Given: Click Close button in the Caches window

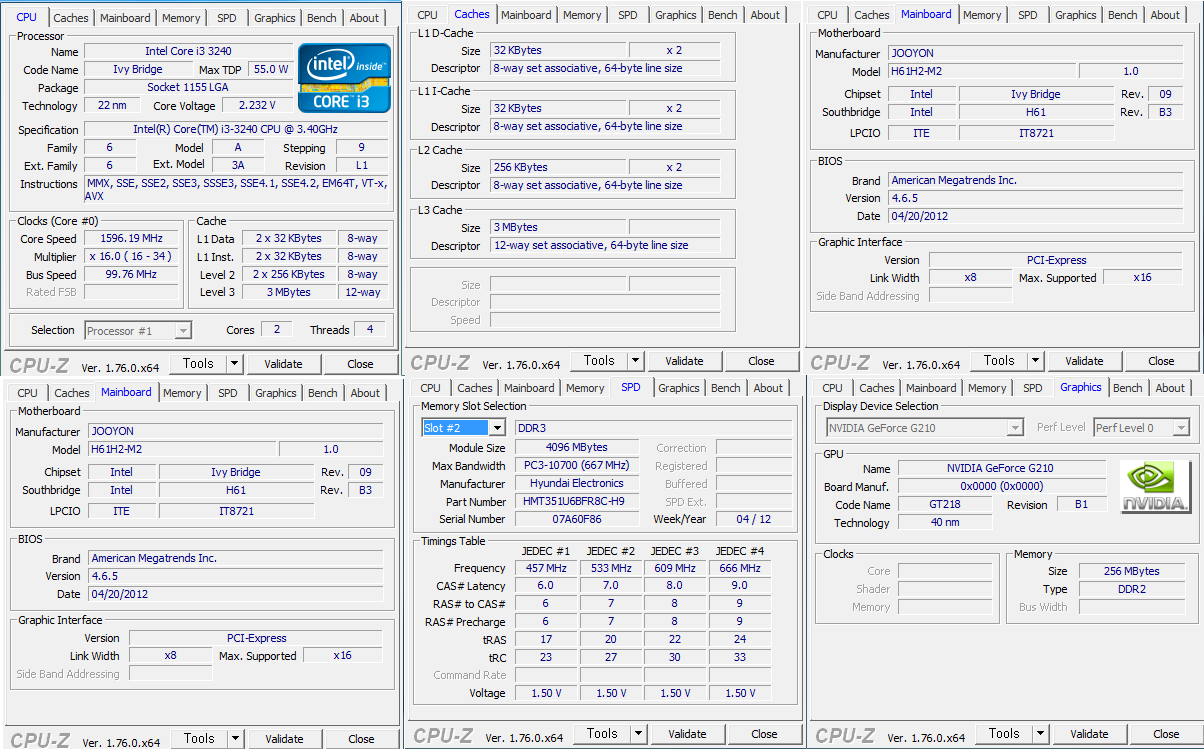Looking at the screenshot, I should point(761,361).
